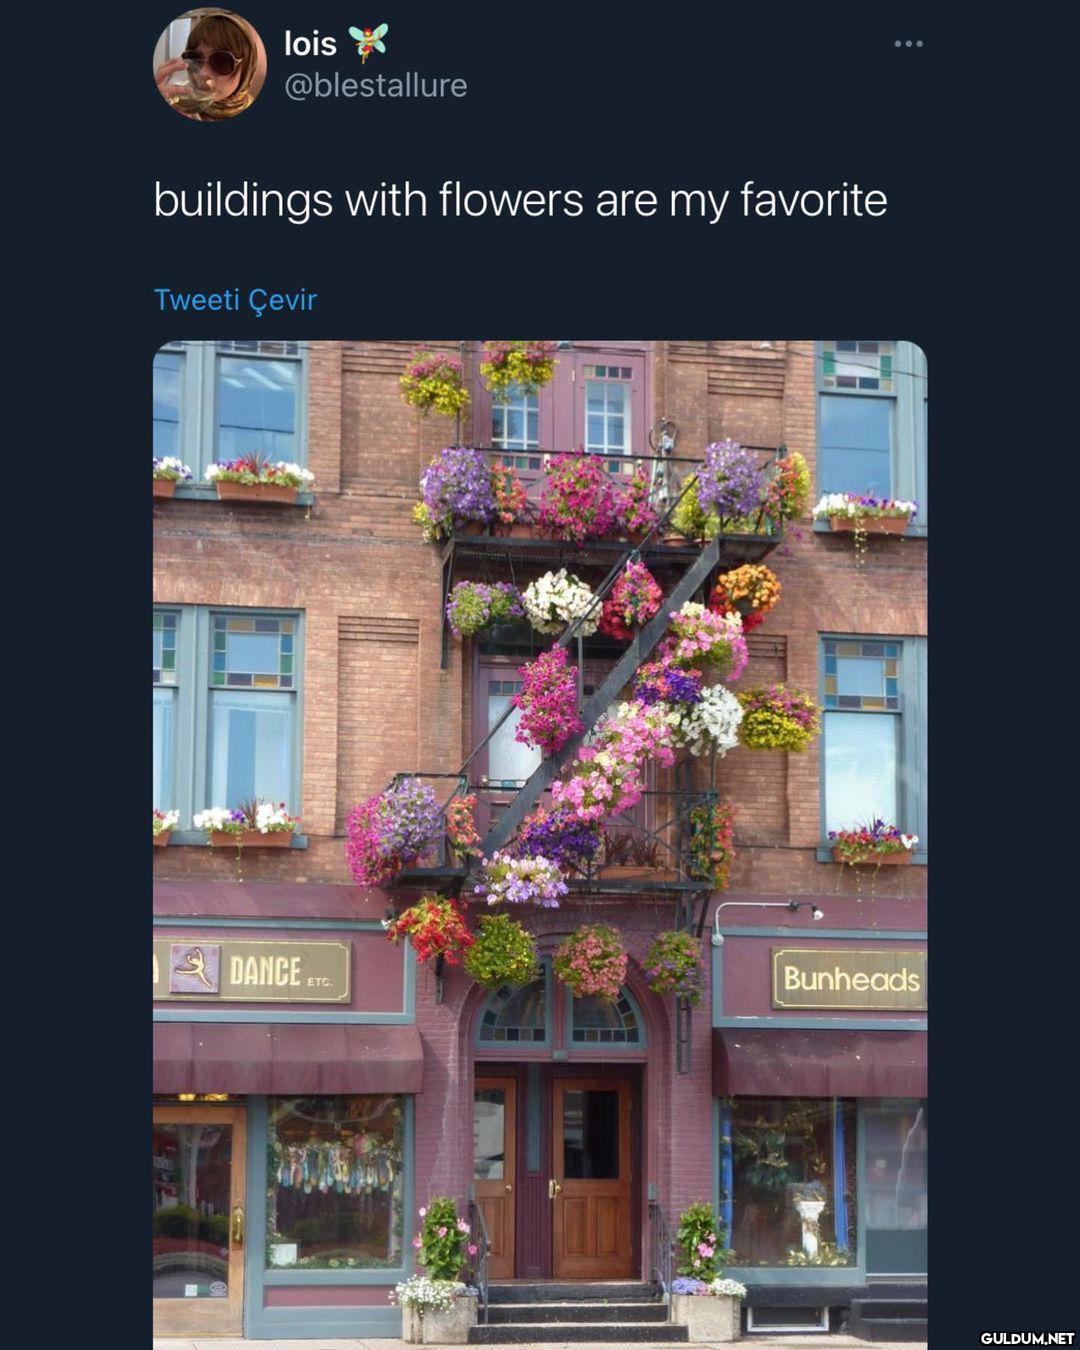Click the dancer logo on the Dance sign
1080x1350 pixels.
195,969
